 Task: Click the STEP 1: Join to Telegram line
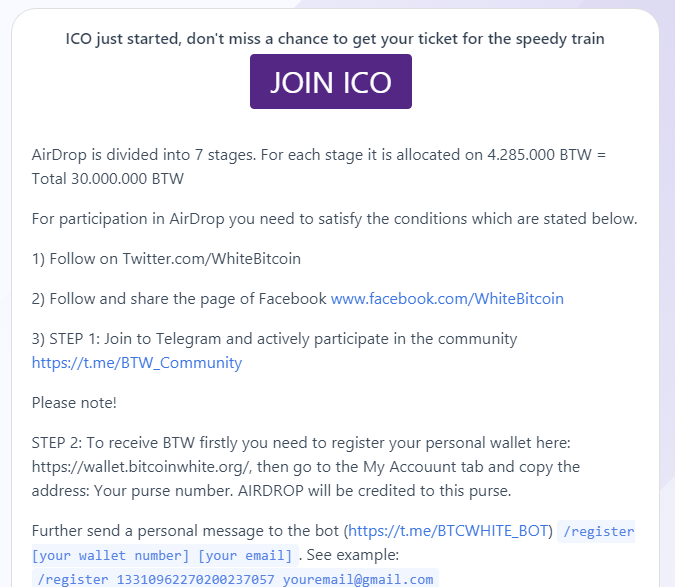coord(274,339)
